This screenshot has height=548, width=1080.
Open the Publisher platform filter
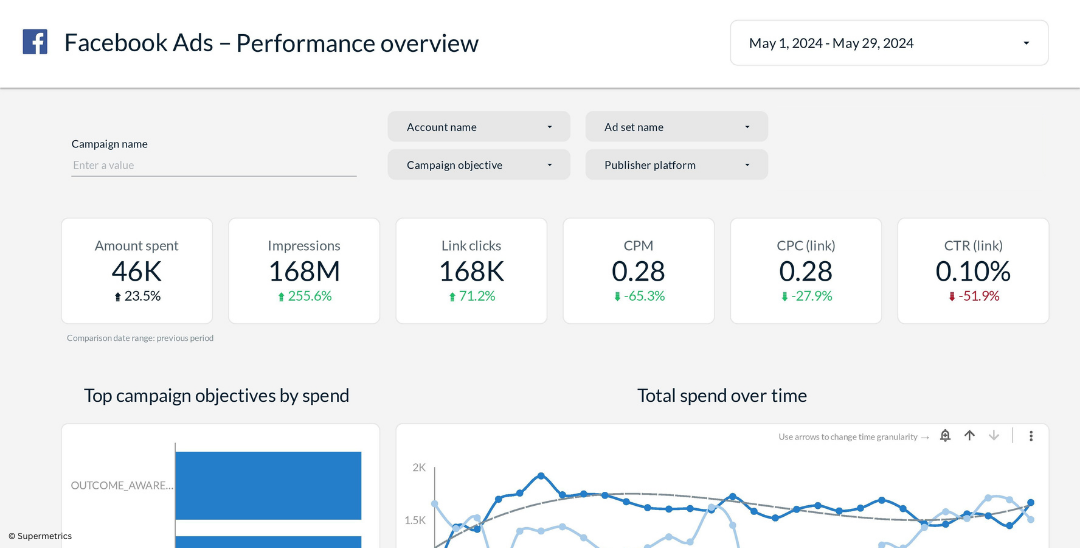coord(676,165)
